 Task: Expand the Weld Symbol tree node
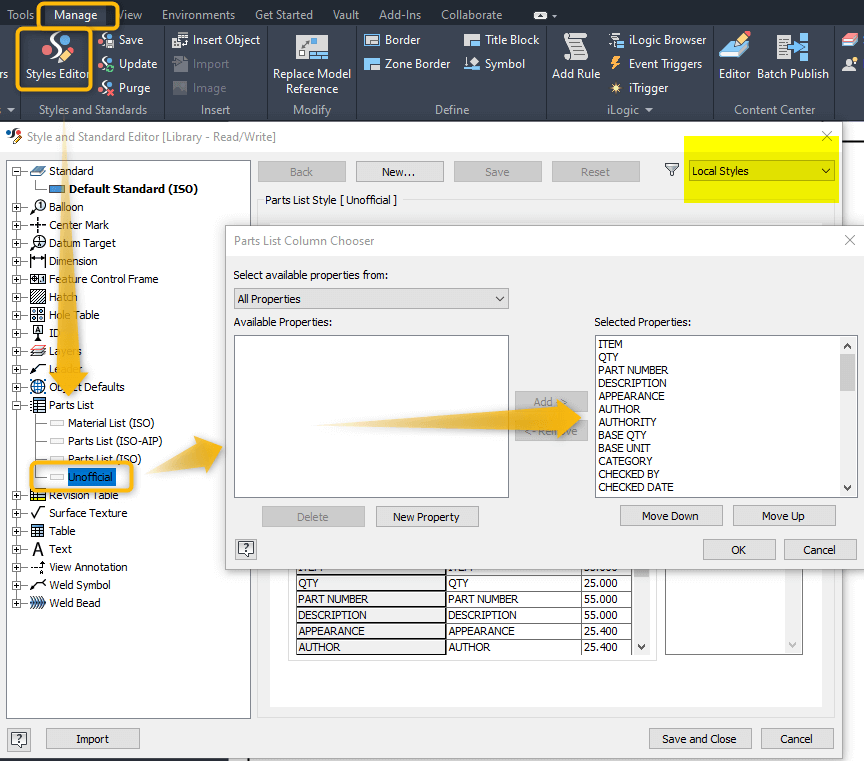coord(17,585)
